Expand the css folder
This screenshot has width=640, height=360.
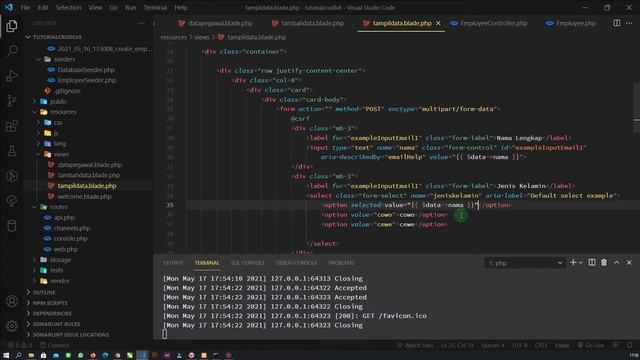[x=58, y=122]
